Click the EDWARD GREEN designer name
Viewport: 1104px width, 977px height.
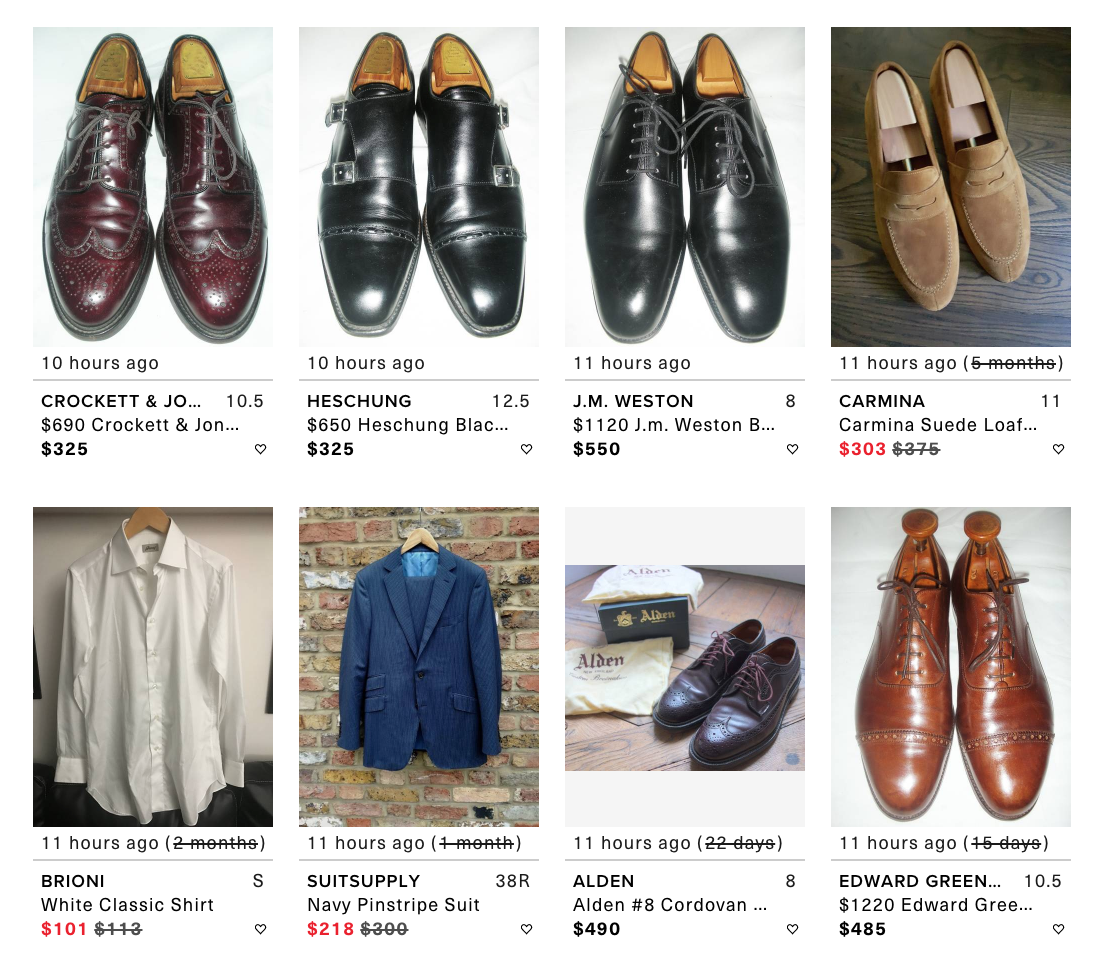[x=920, y=881]
